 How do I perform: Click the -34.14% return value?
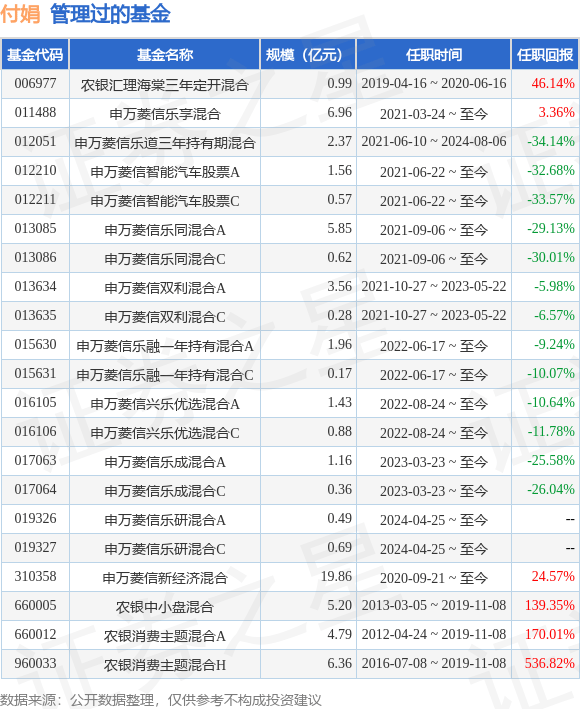click(551, 142)
